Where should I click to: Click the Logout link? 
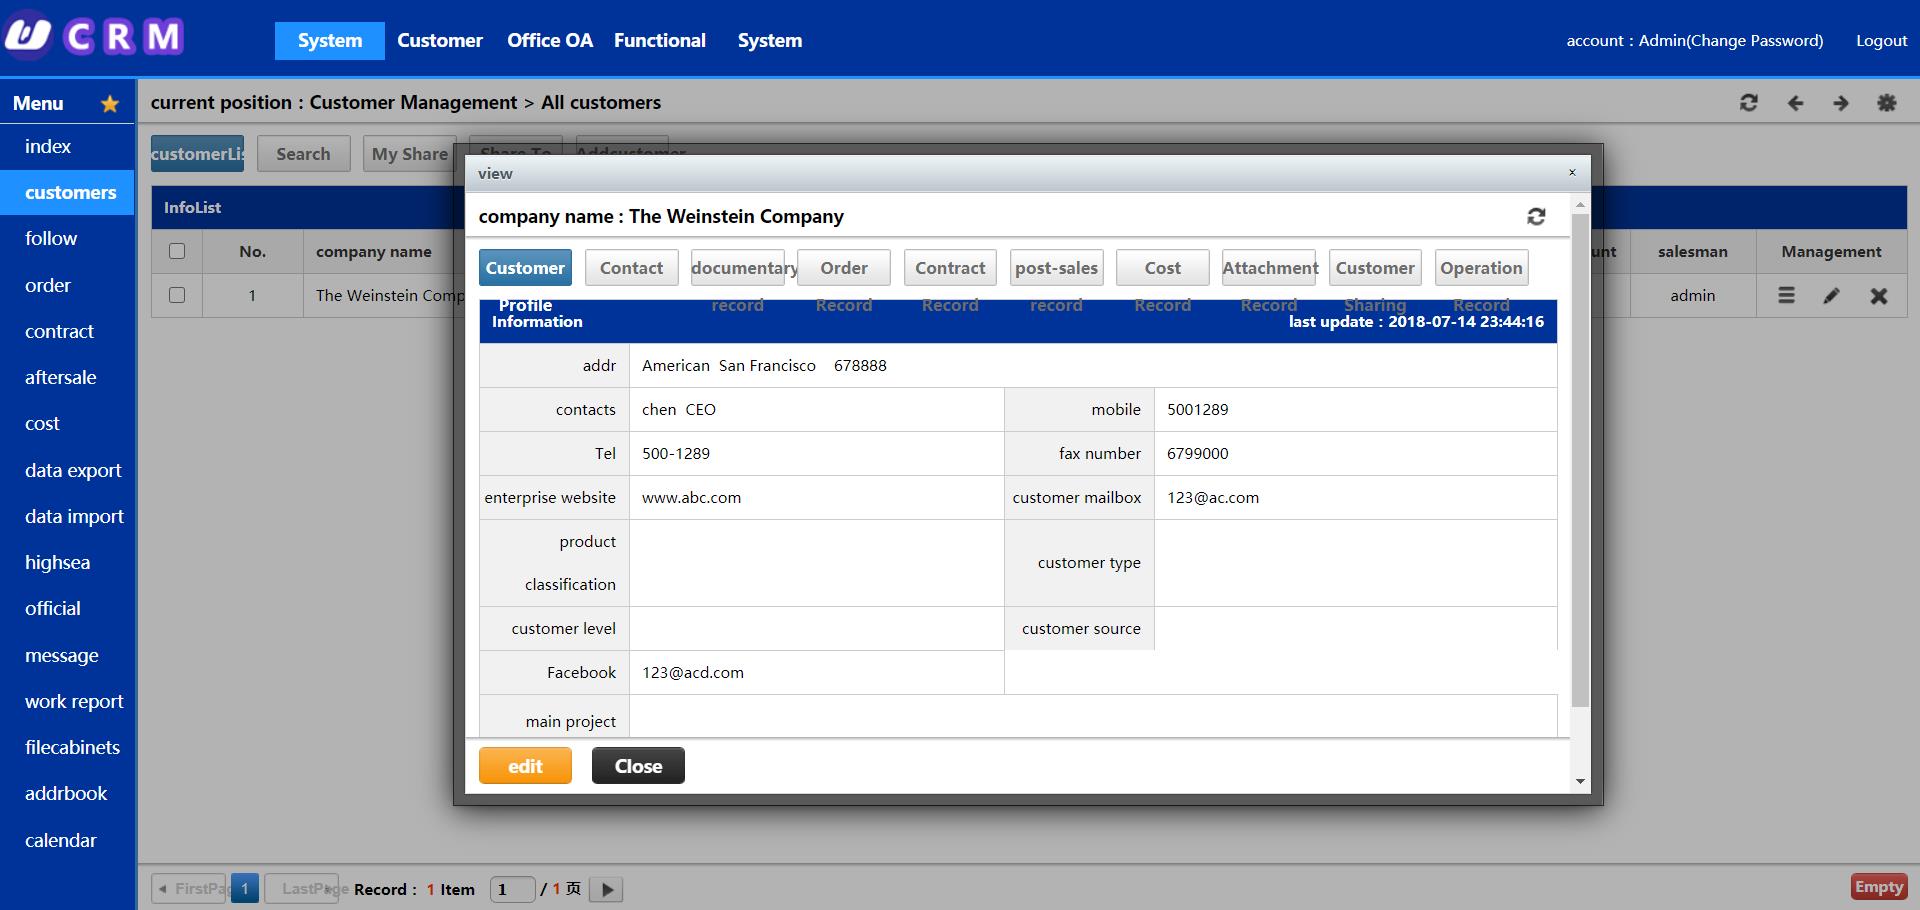click(1881, 40)
